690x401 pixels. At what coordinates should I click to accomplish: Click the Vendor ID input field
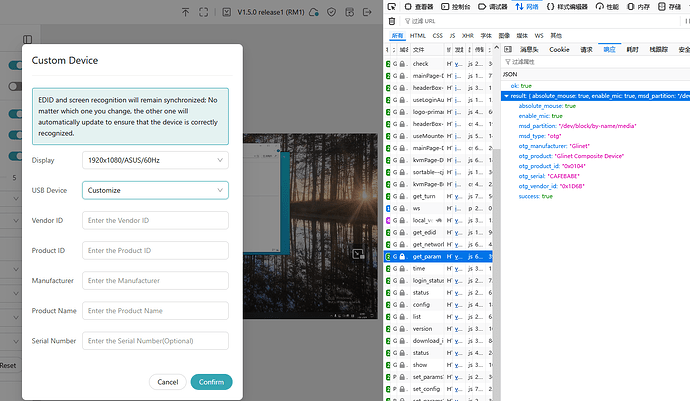point(155,220)
